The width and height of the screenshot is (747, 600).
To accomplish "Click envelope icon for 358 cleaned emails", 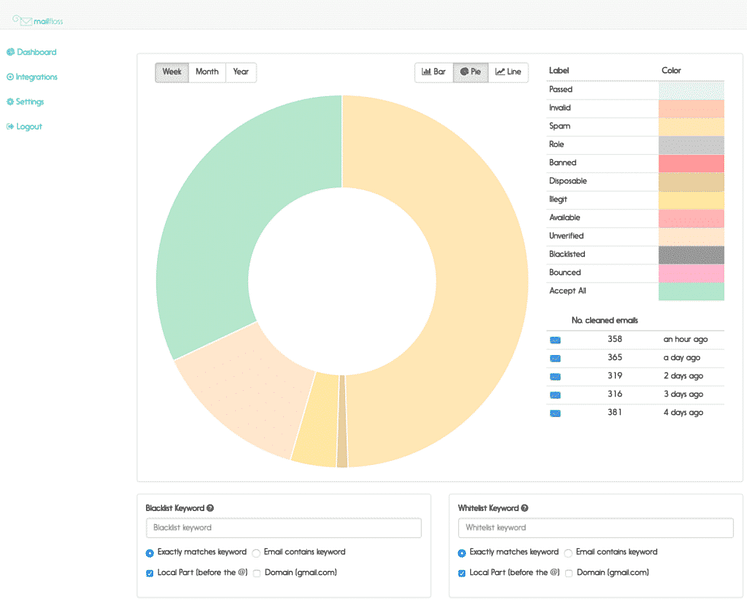I will coord(555,340).
